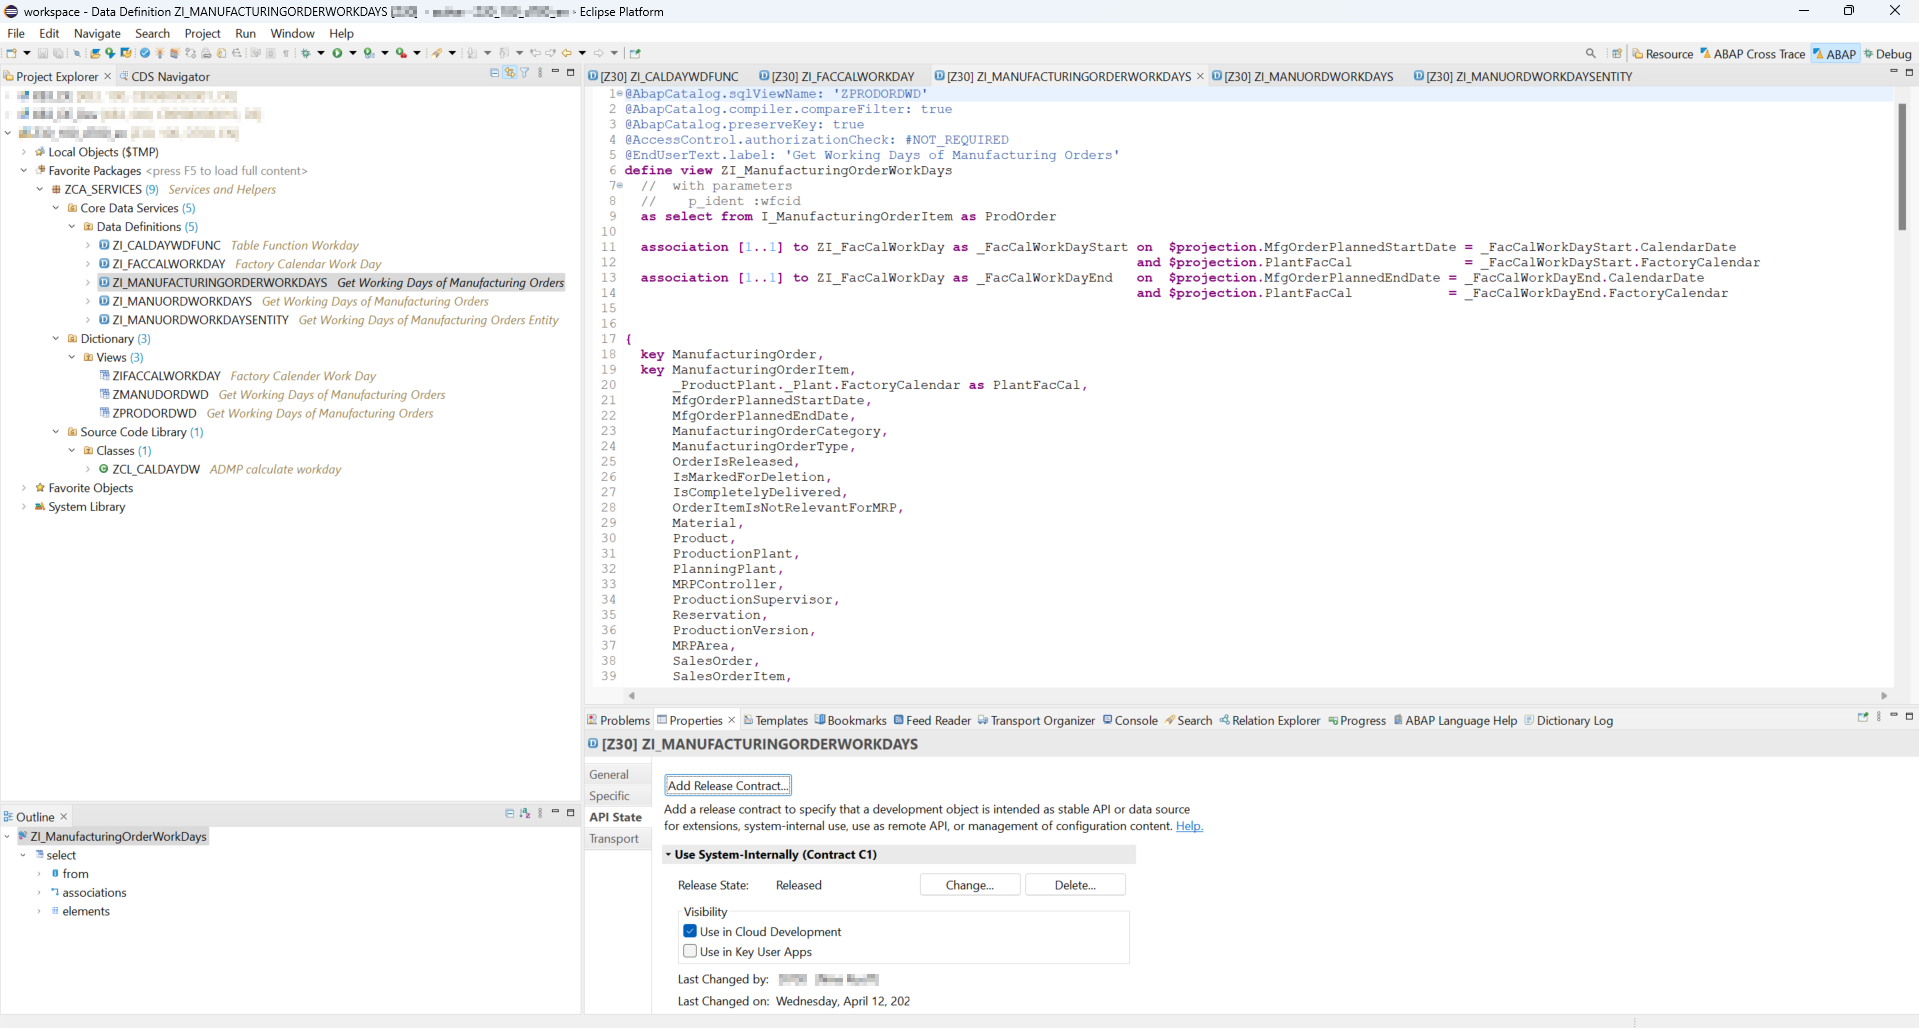Image resolution: width=1919 pixels, height=1028 pixels.
Task: Expand the Favorite Objects tree node
Action: pyautogui.click(x=24, y=488)
